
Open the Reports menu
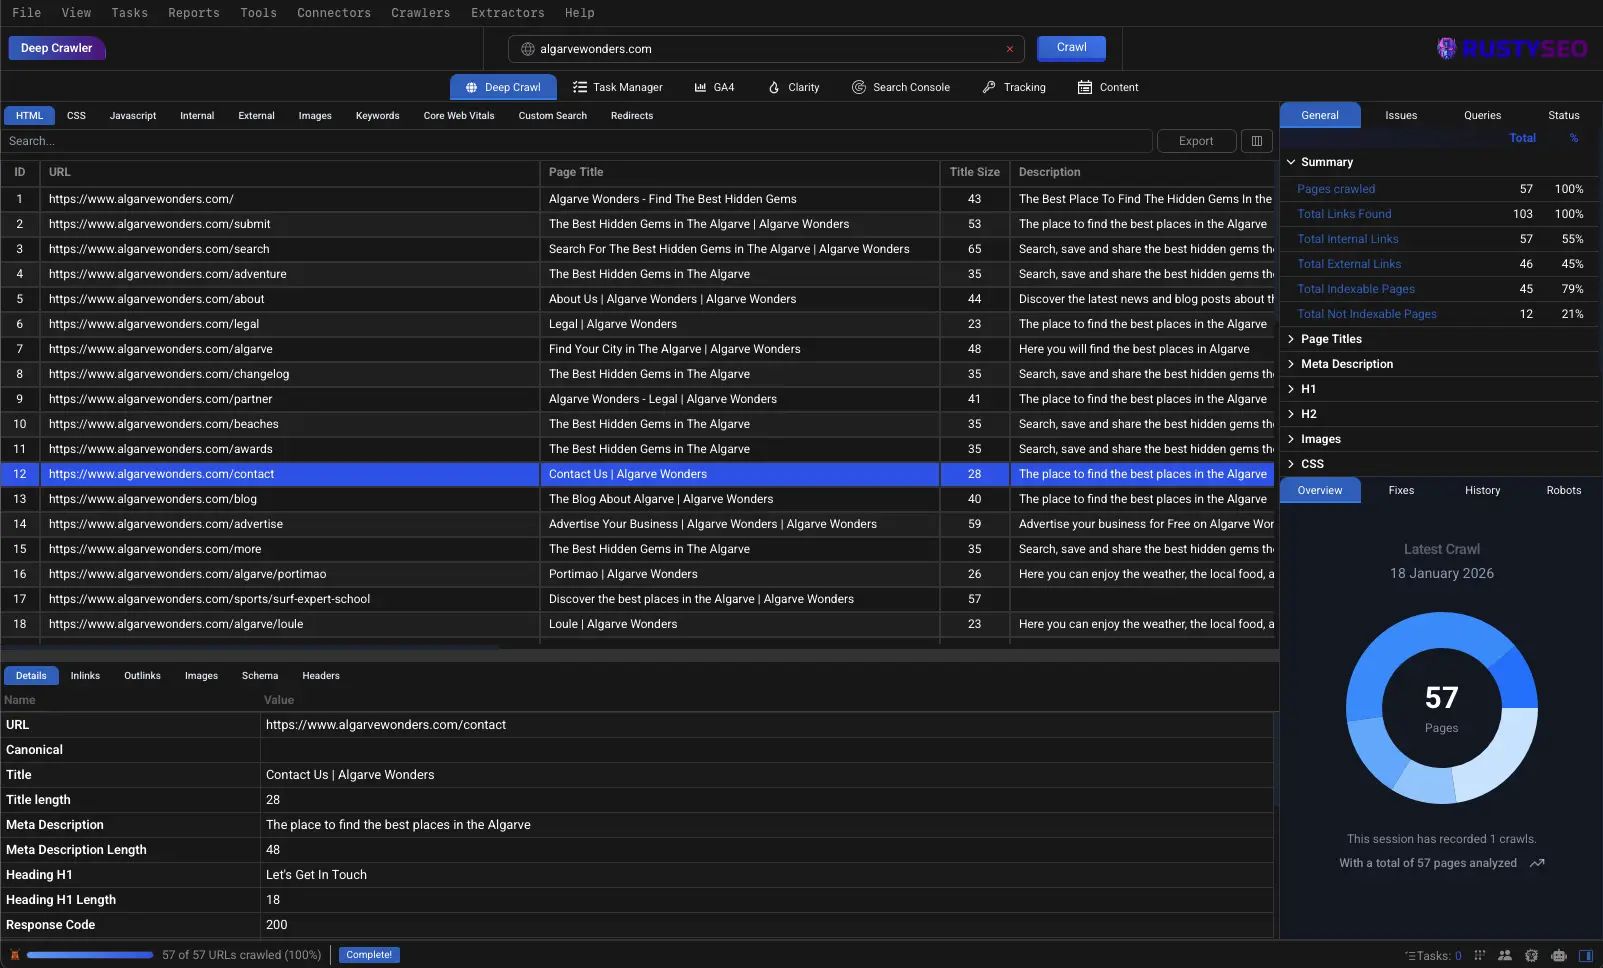[x=193, y=13]
